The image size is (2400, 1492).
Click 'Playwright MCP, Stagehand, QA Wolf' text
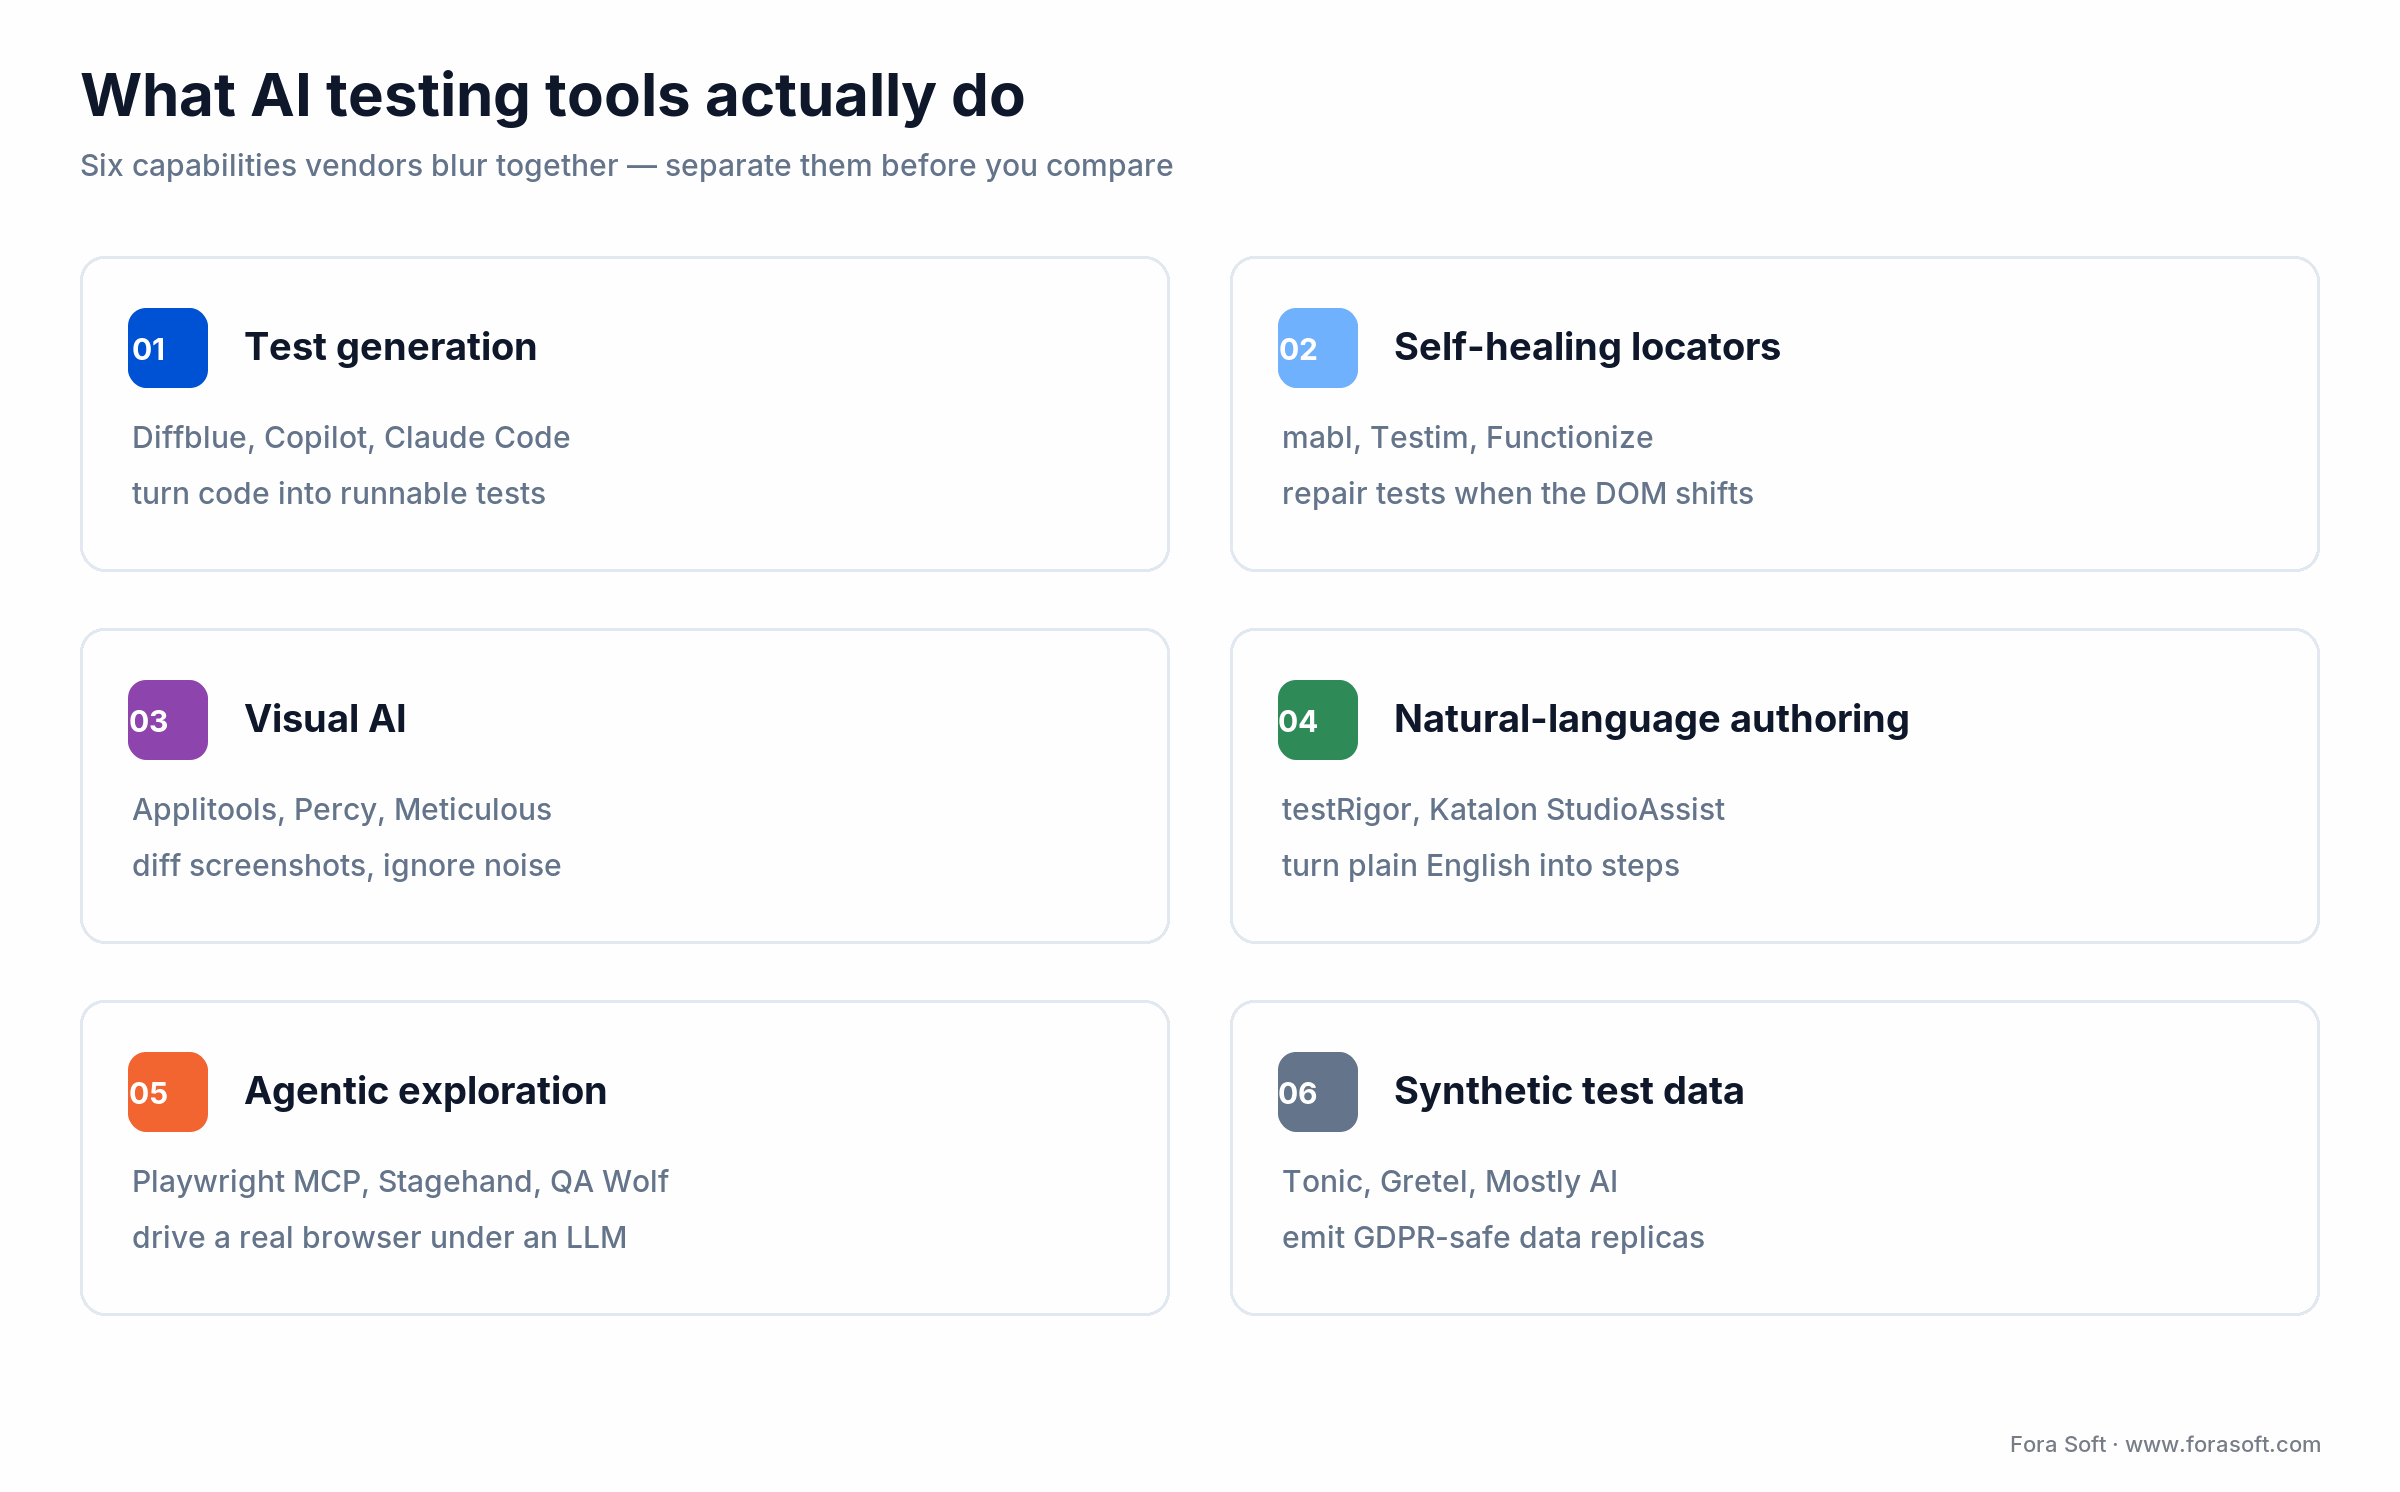coord(400,1182)
